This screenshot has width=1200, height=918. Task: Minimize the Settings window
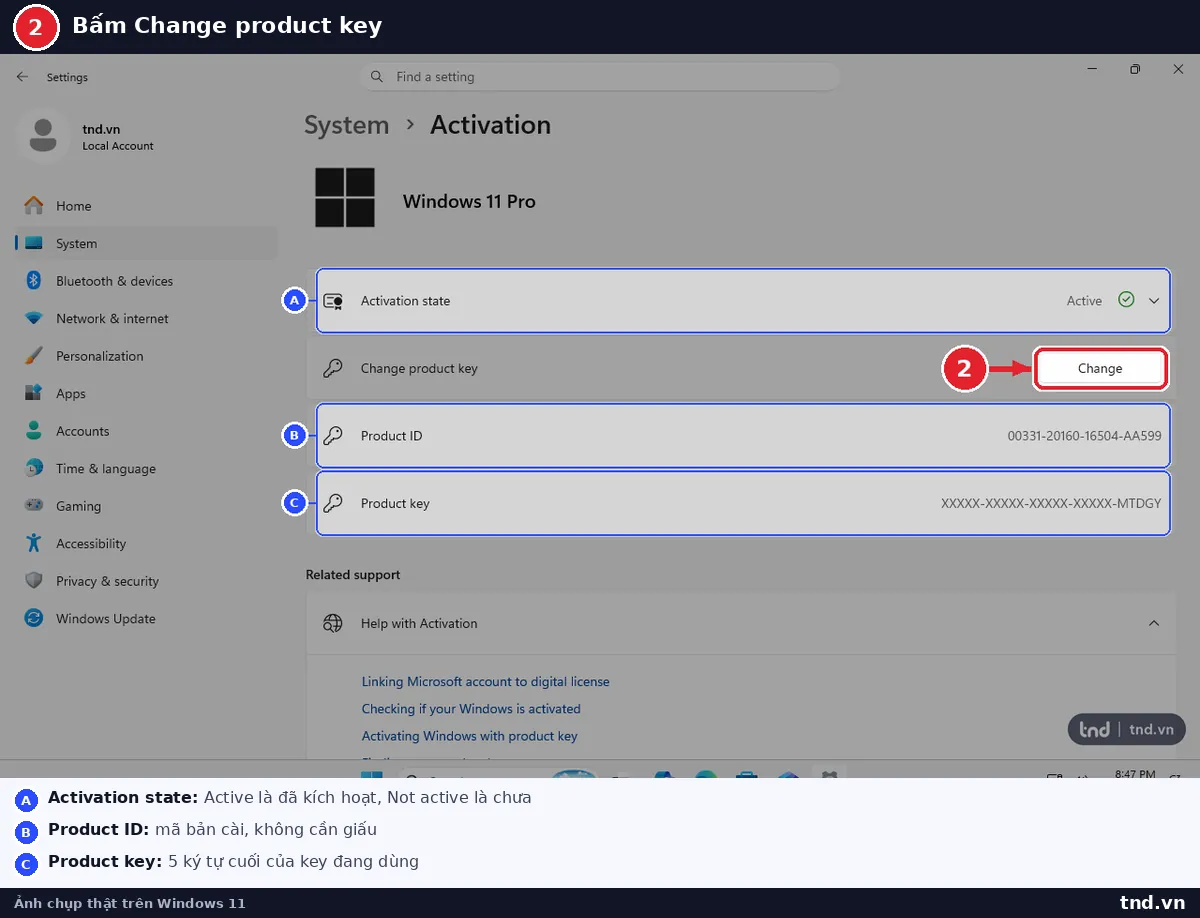tap(1092, 69)
